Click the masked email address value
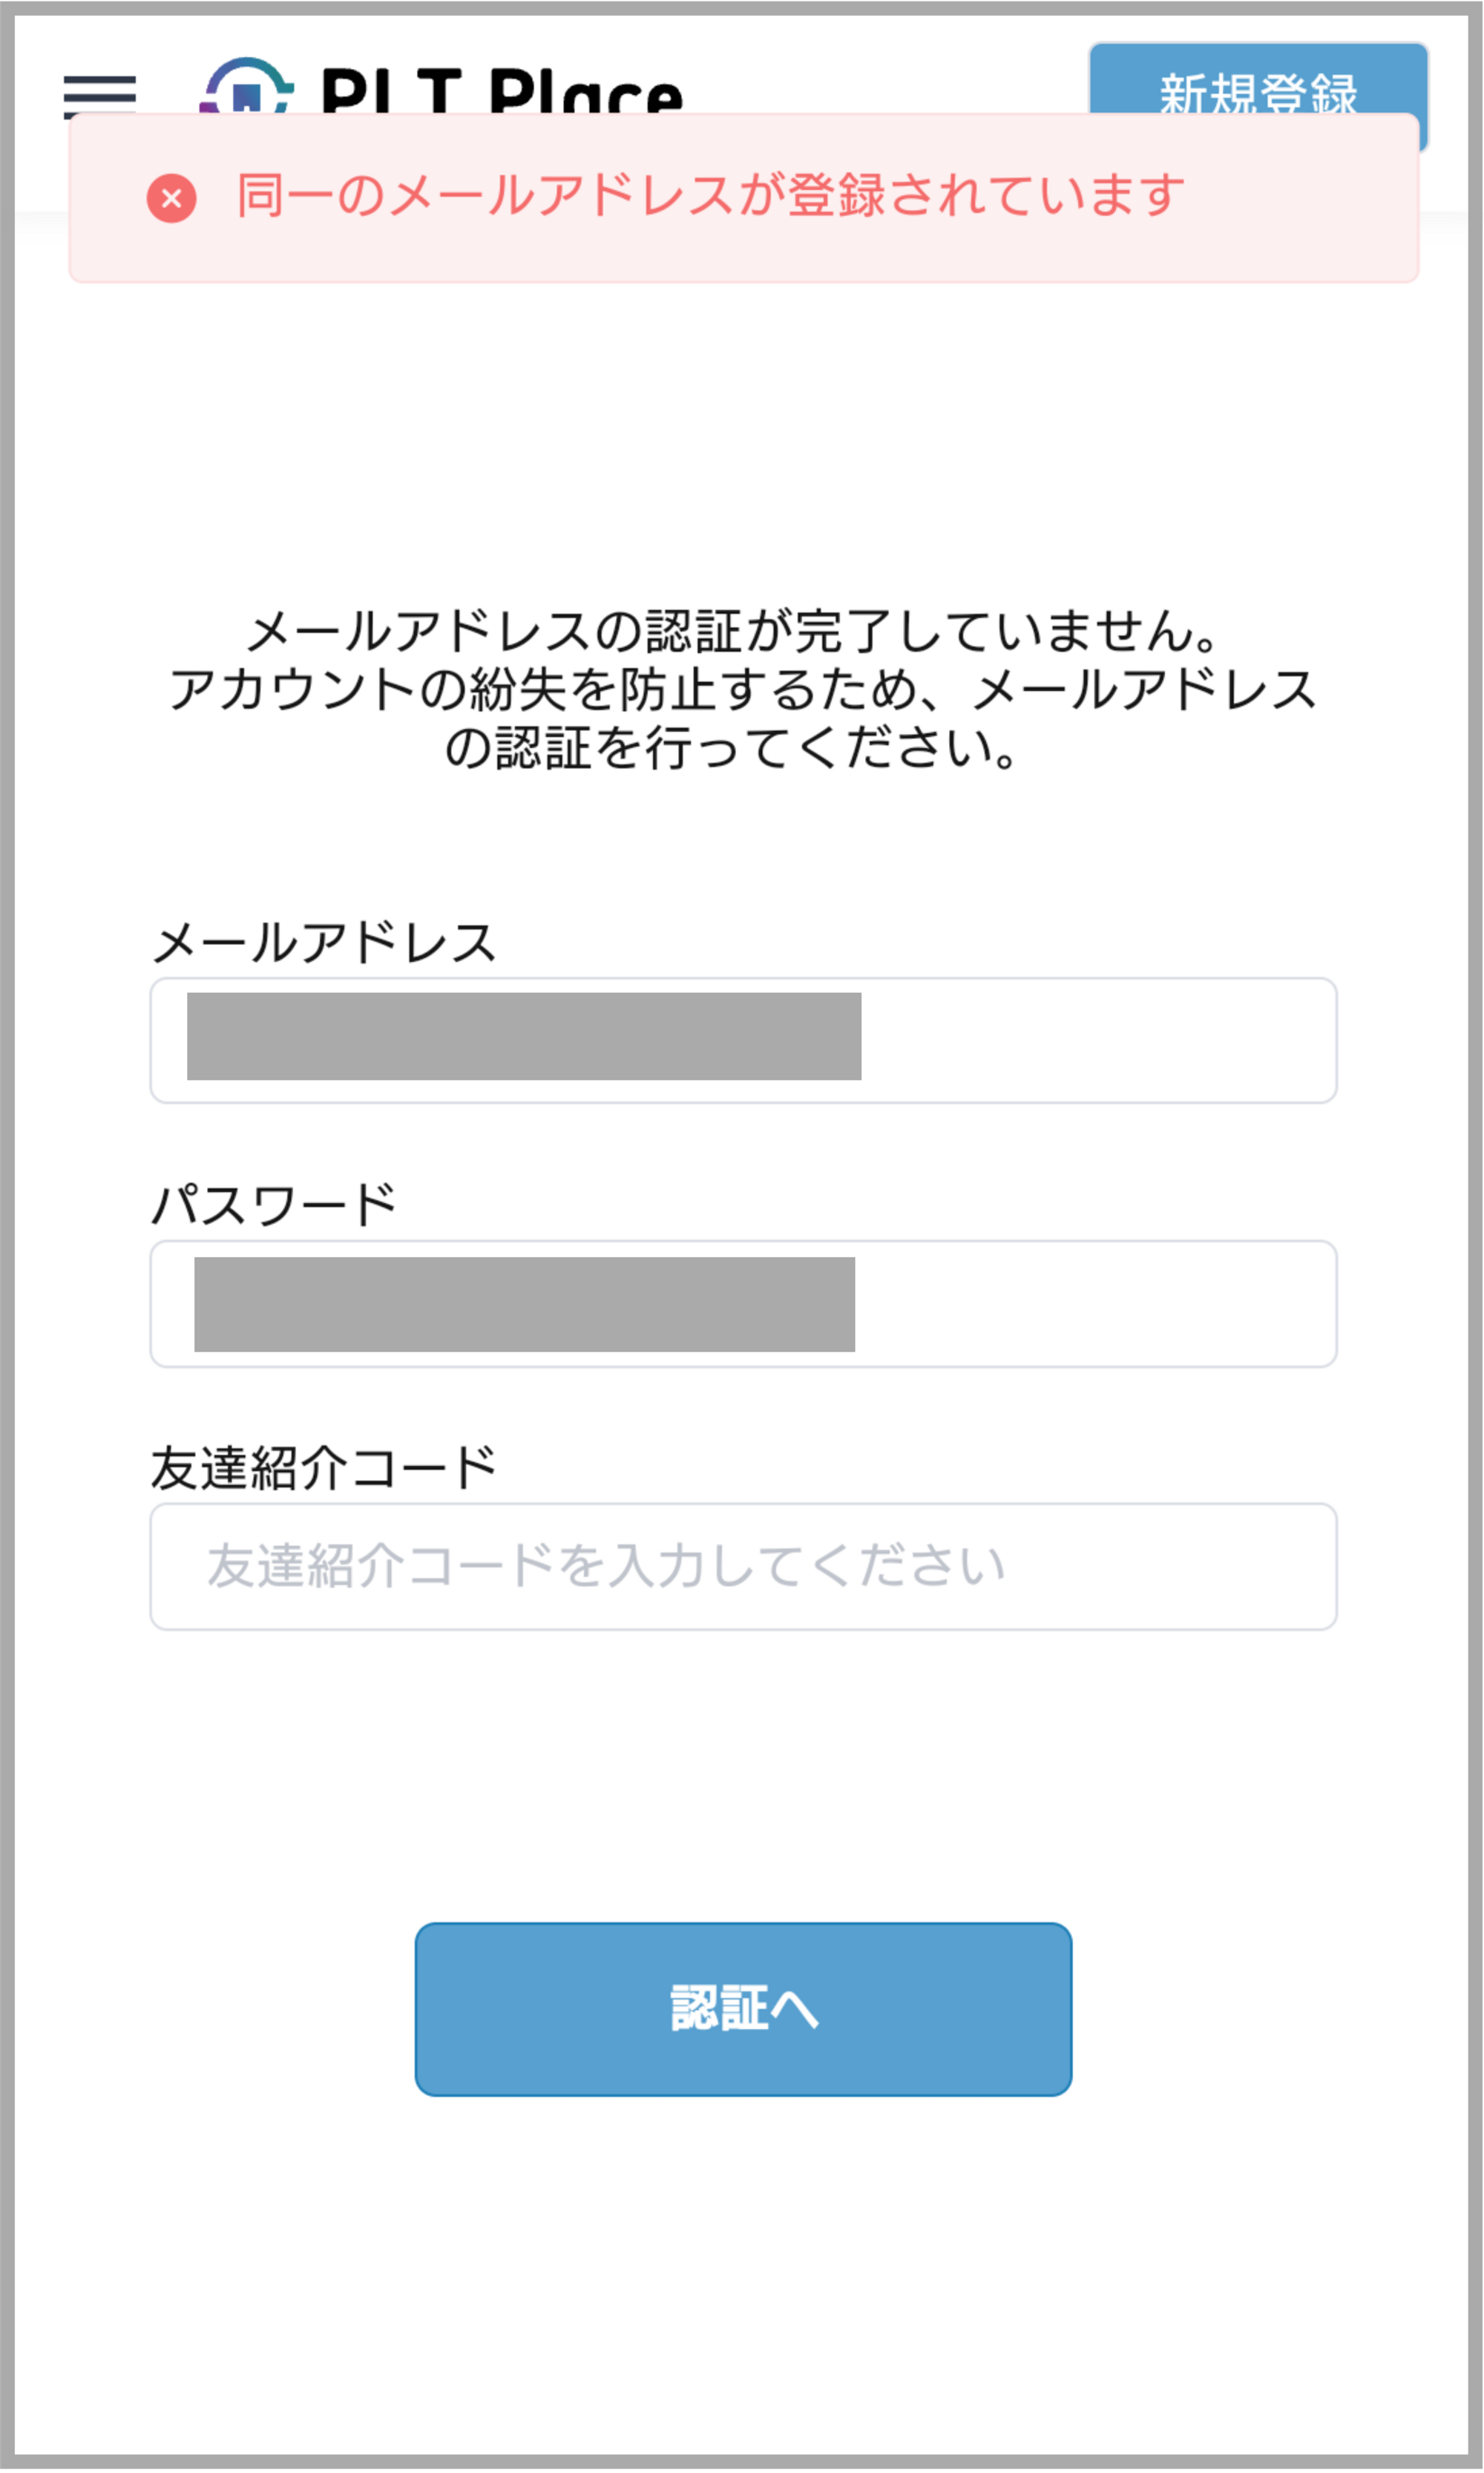Viewport: 1484px width, 2473px height. point(524,1037)
